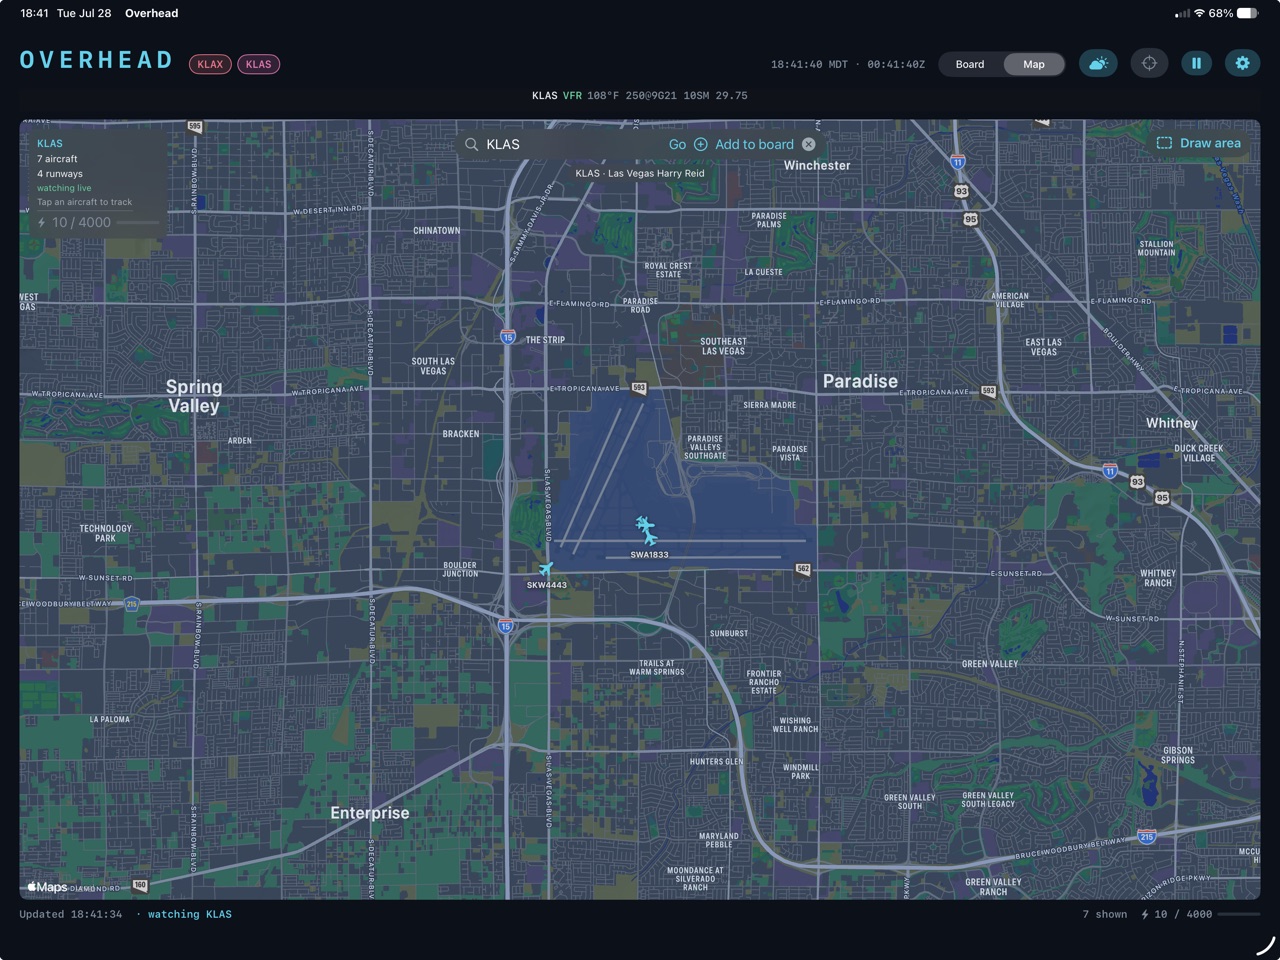Check the battery indicator in status bar

click(x=1247, y=13)
